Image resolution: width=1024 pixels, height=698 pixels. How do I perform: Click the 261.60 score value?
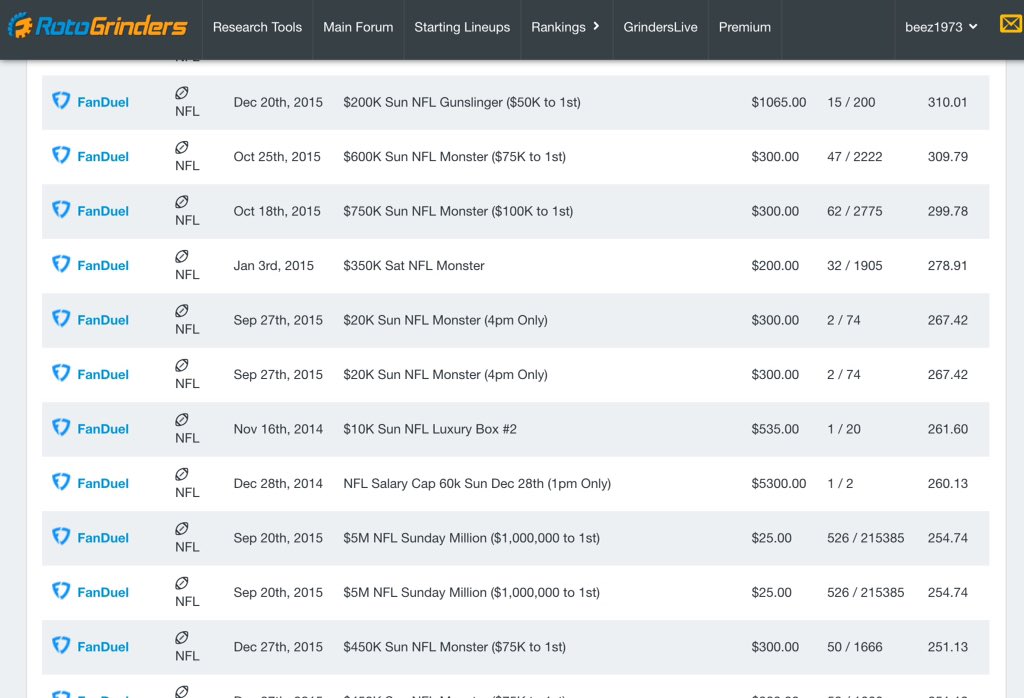click(x=948, y=429)
